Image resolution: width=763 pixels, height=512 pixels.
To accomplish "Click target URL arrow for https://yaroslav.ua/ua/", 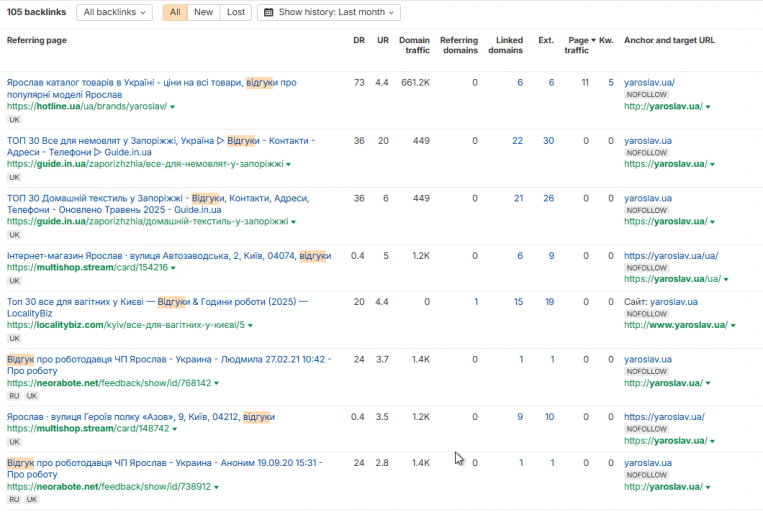I will tap(726, 279).
